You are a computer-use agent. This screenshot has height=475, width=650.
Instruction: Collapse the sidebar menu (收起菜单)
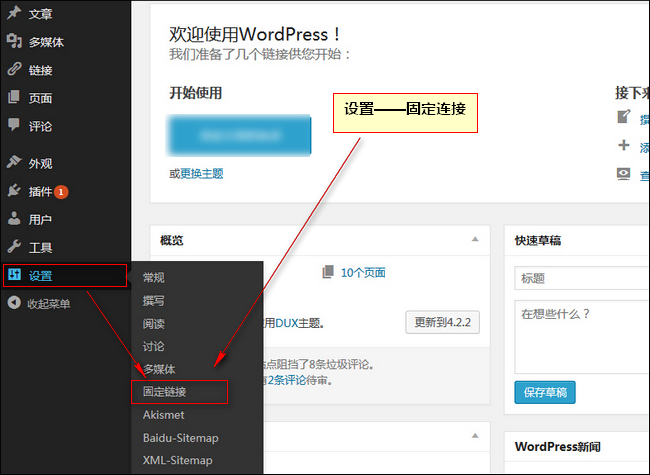[x=40, y=304]
